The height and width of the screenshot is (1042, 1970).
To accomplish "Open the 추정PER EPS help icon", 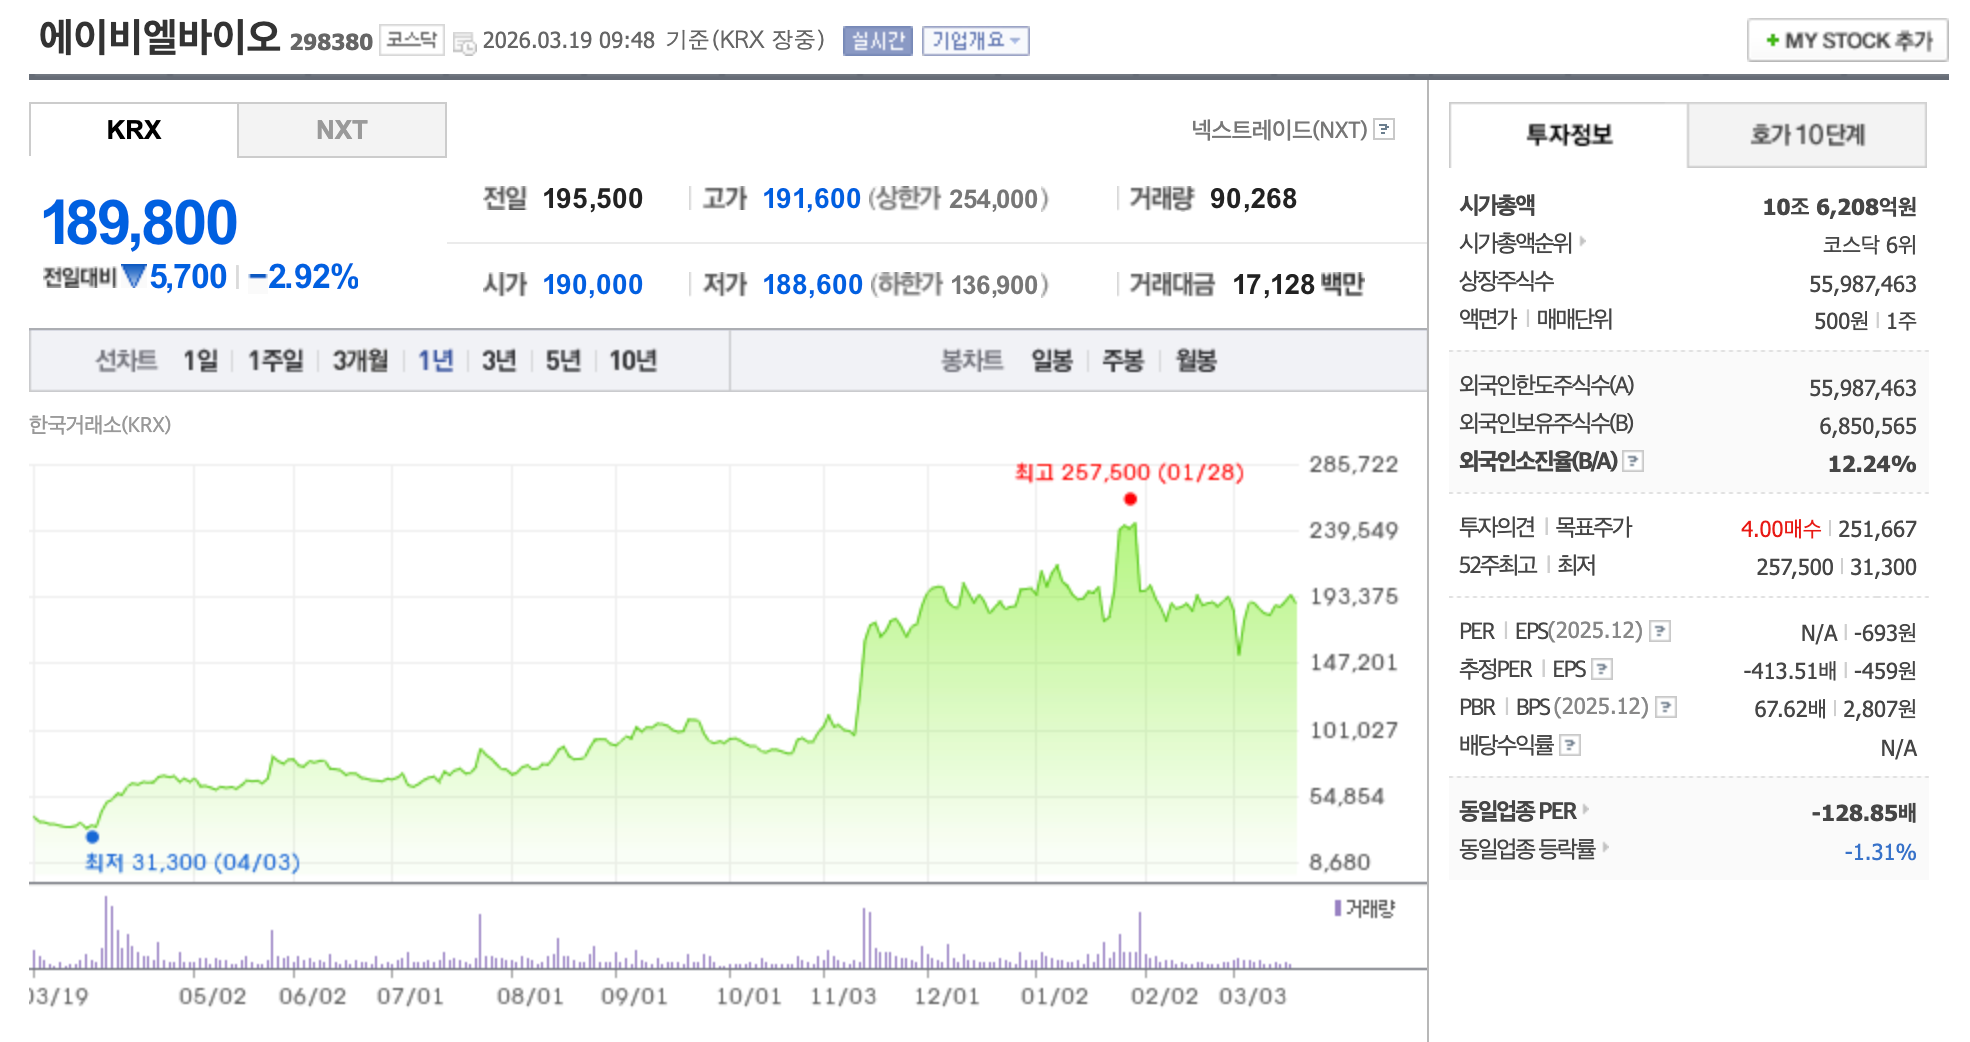I will [x=1602, y=669].
